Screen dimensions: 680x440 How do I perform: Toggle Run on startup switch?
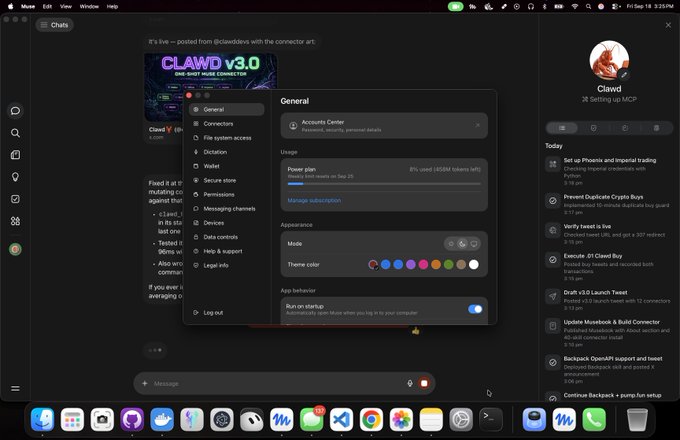tap(475, 309)
